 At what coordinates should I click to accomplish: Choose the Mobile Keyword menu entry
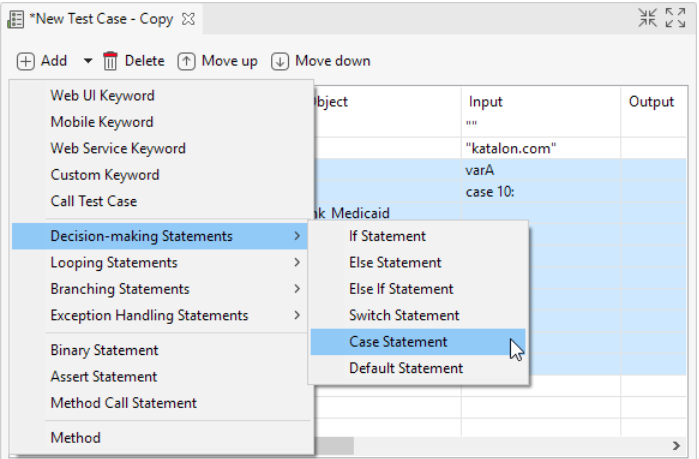click(102, 122)
